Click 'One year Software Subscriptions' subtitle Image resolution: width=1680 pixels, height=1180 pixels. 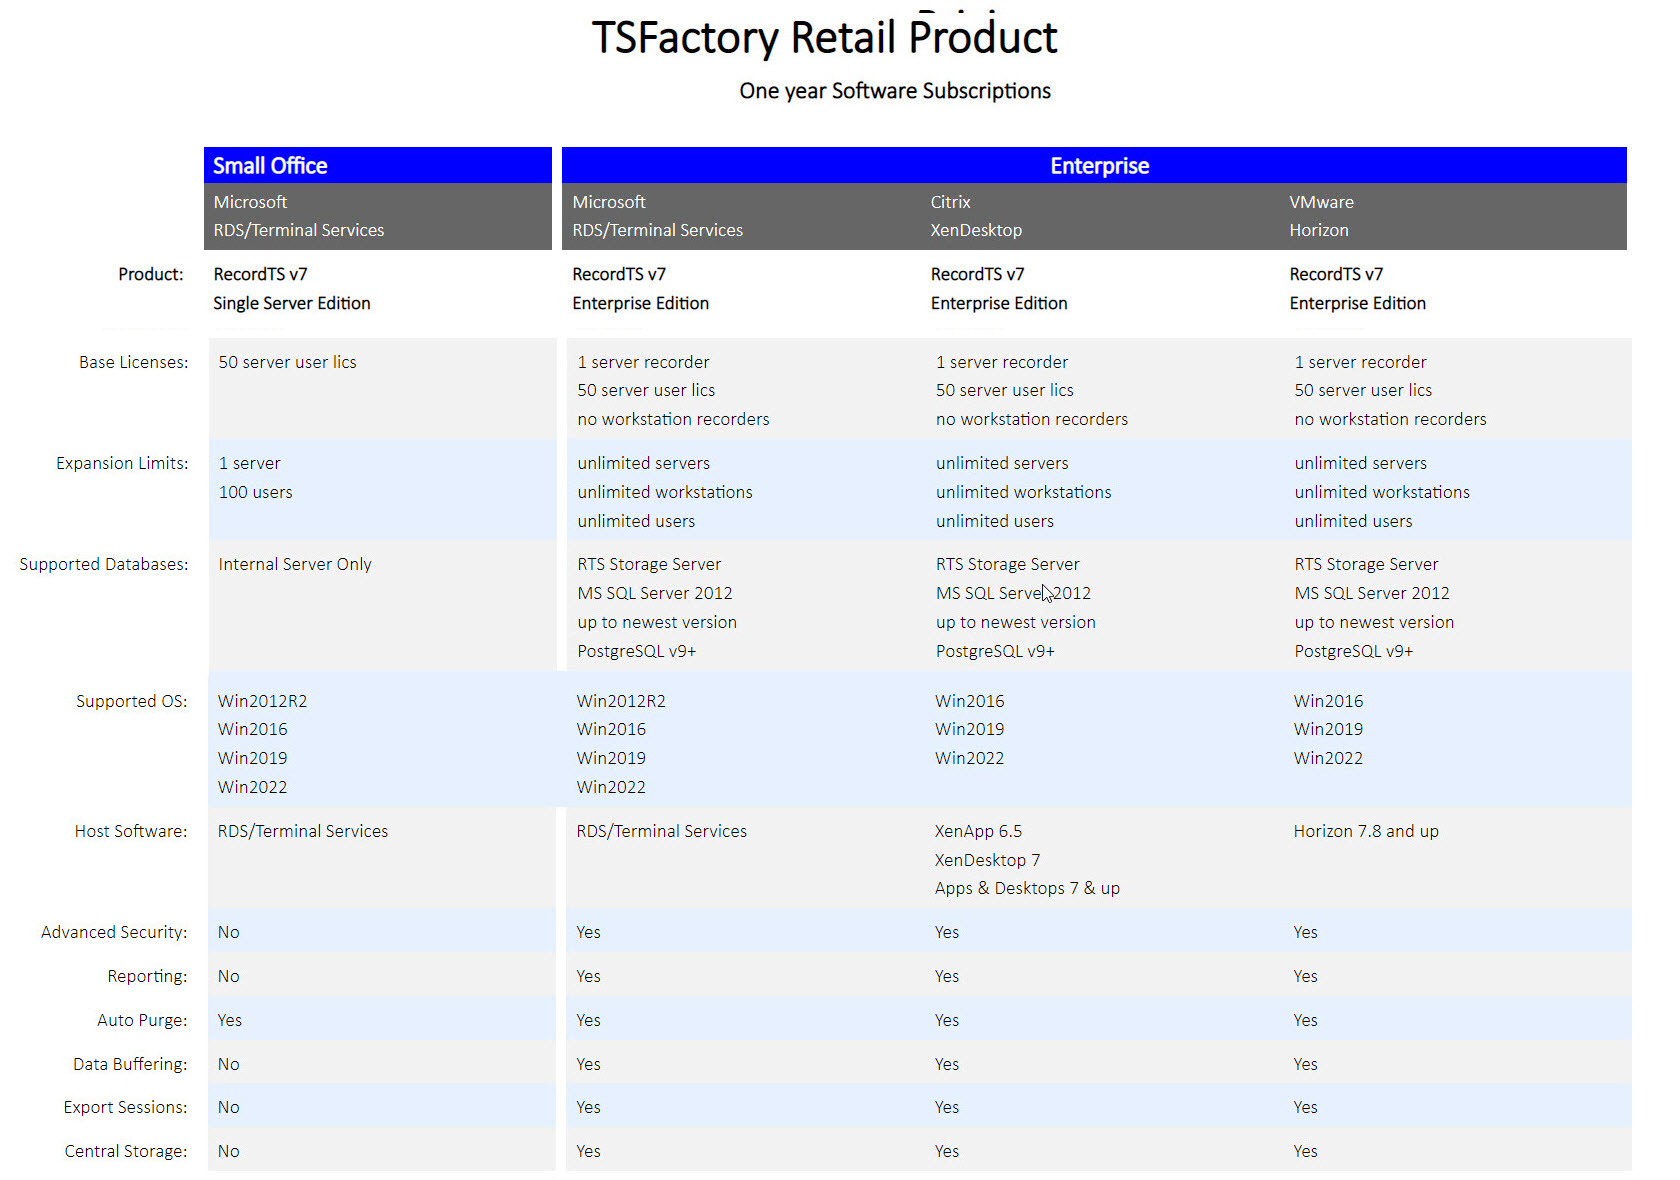click(895, 91)
